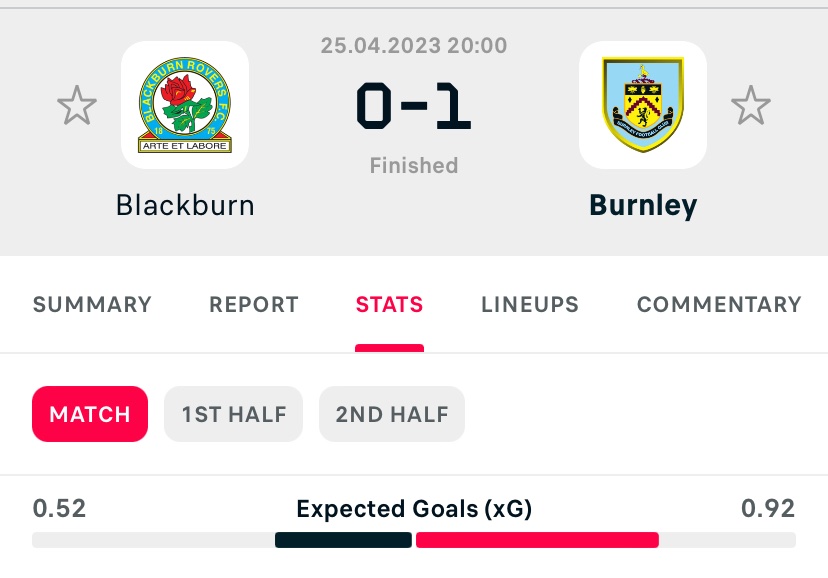
Task: Click Blackburn's dark xG bar
Action: click(343, 540)
